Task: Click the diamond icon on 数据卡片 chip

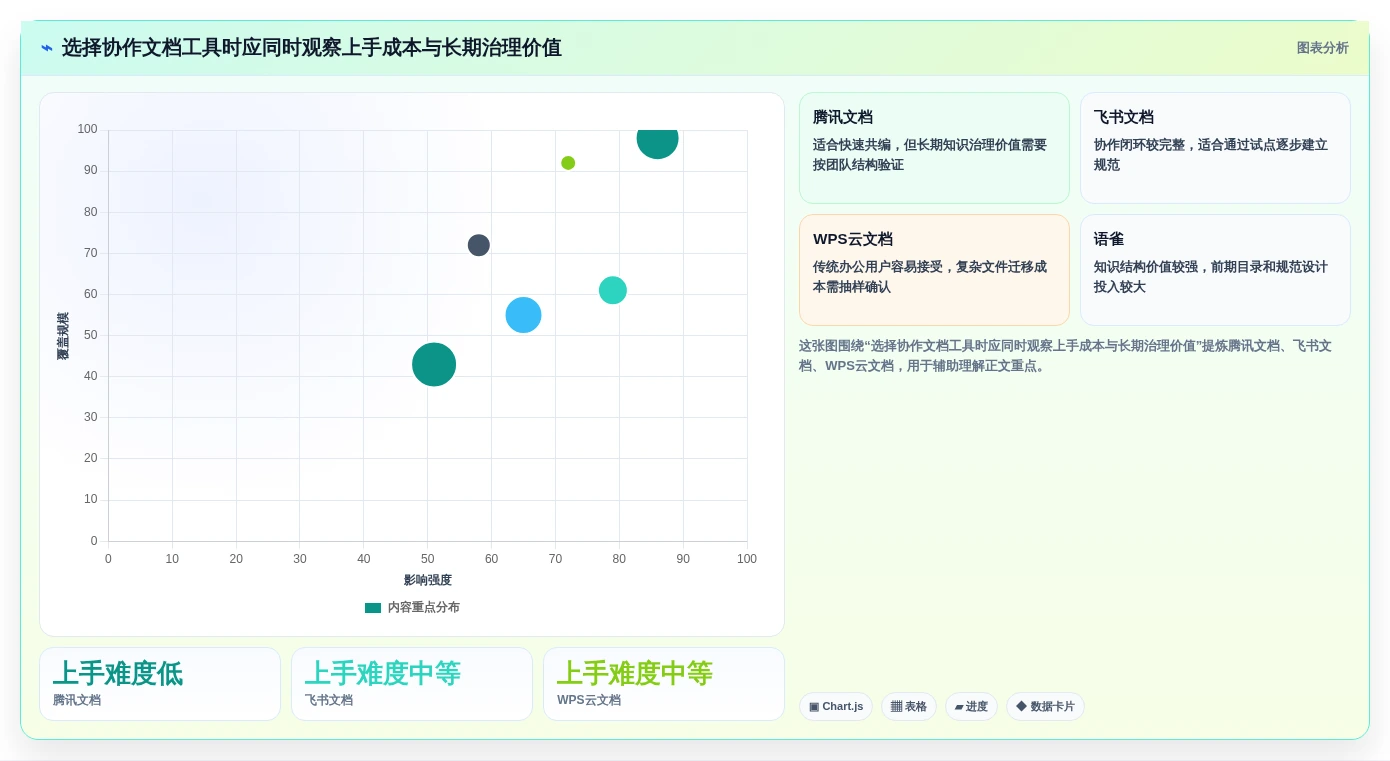Action: [1021, 706]
